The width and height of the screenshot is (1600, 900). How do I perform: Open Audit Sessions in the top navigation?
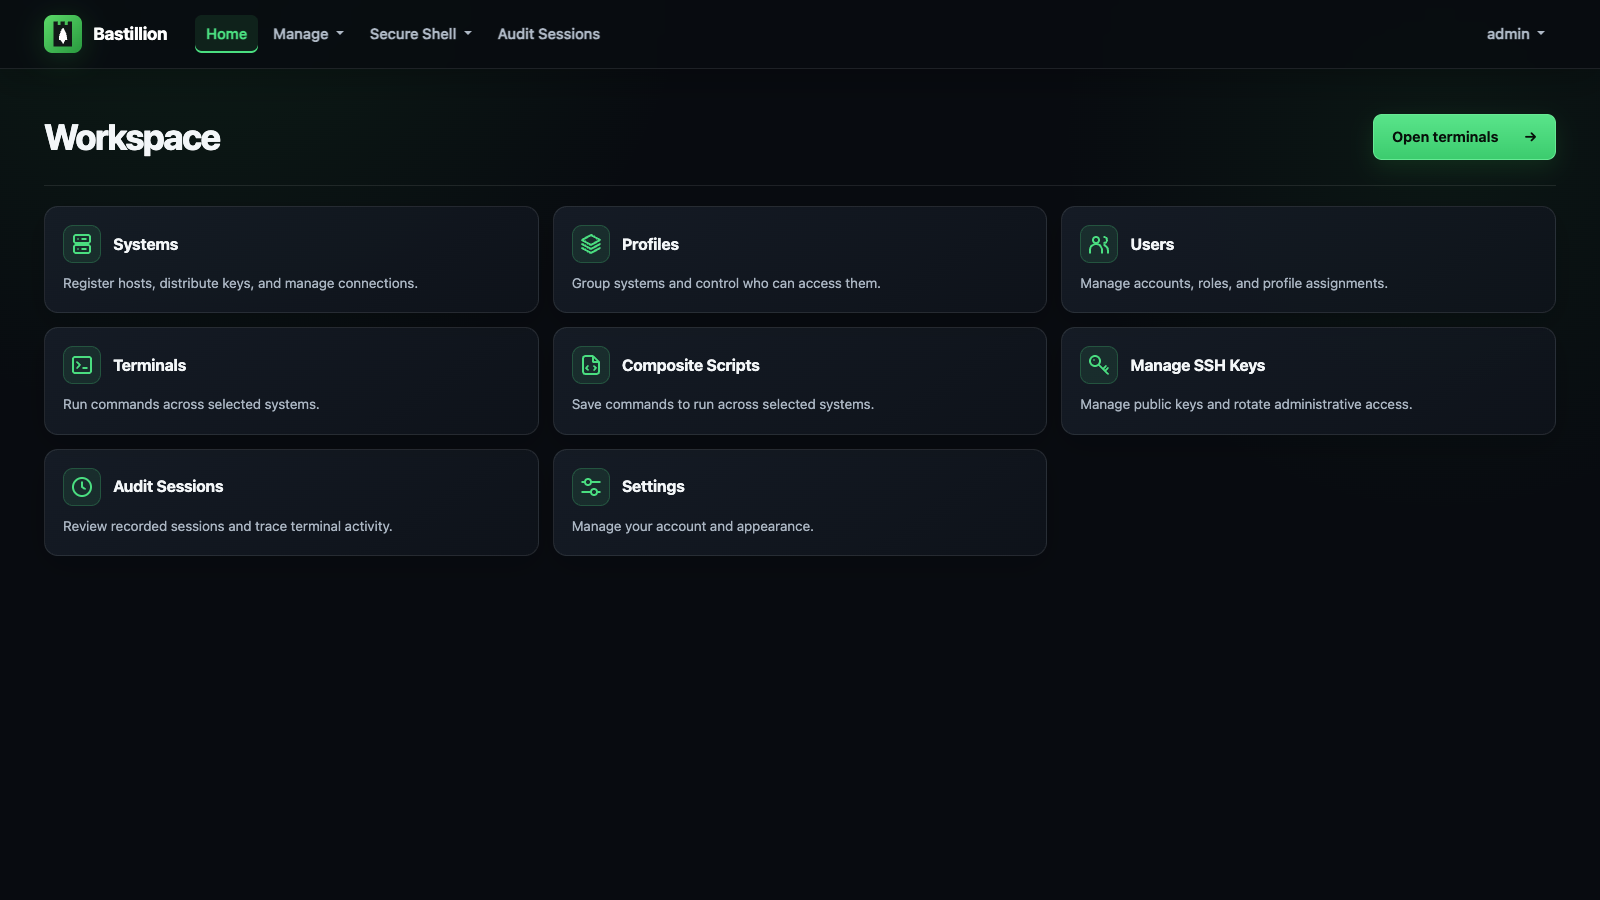click(549, 34)
